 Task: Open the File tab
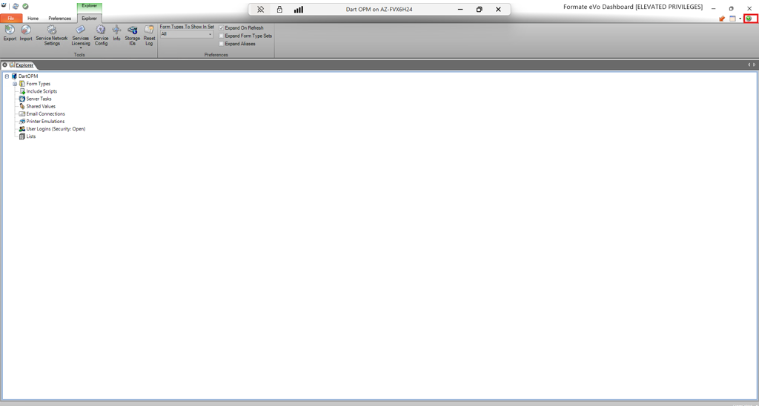coord(11,18)
